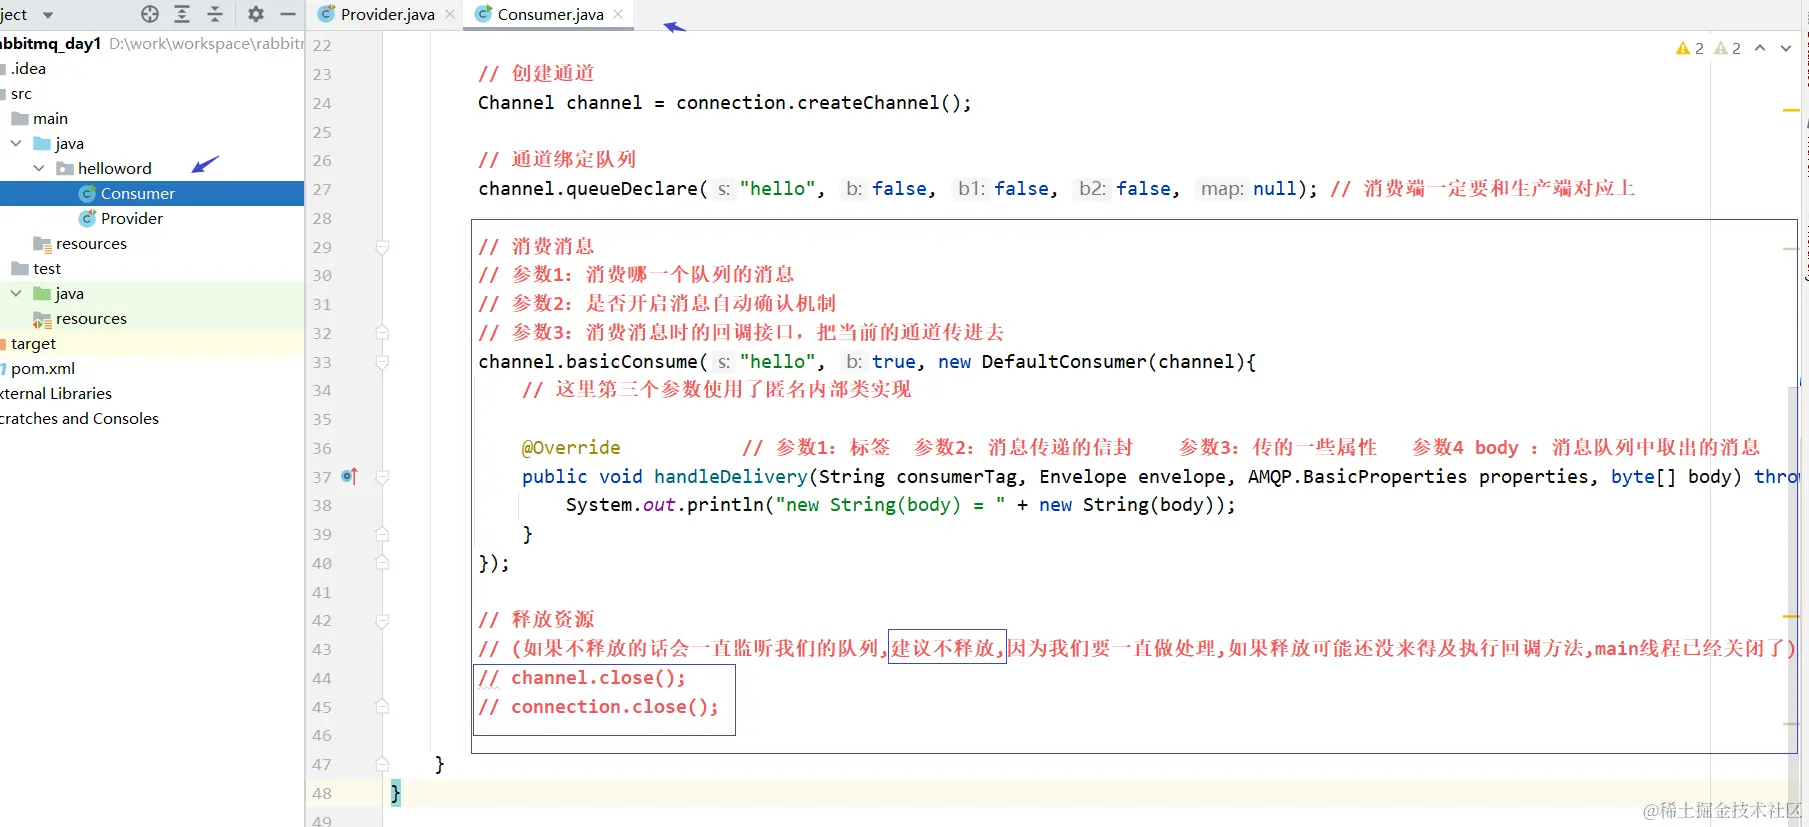Toggle fold end marker at line 40
Screen dimensions: 1809x827
(382, 564)
